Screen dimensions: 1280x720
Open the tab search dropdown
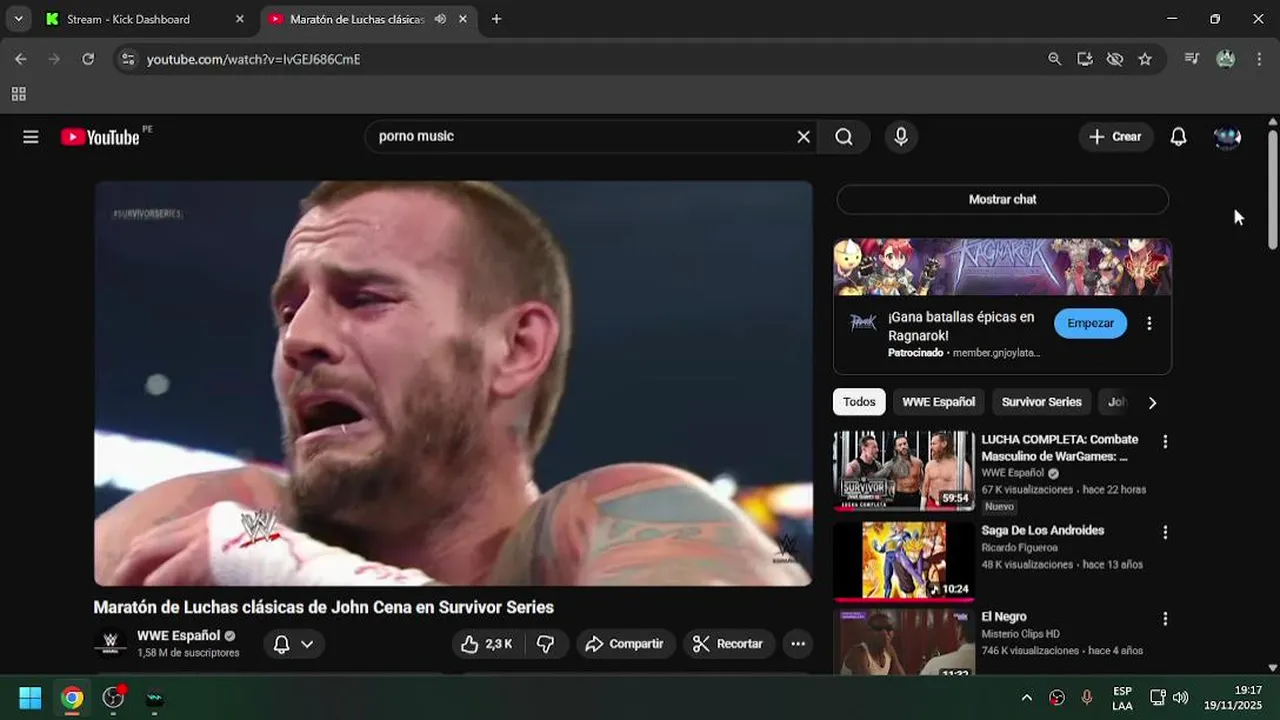[x=18, y=19]
